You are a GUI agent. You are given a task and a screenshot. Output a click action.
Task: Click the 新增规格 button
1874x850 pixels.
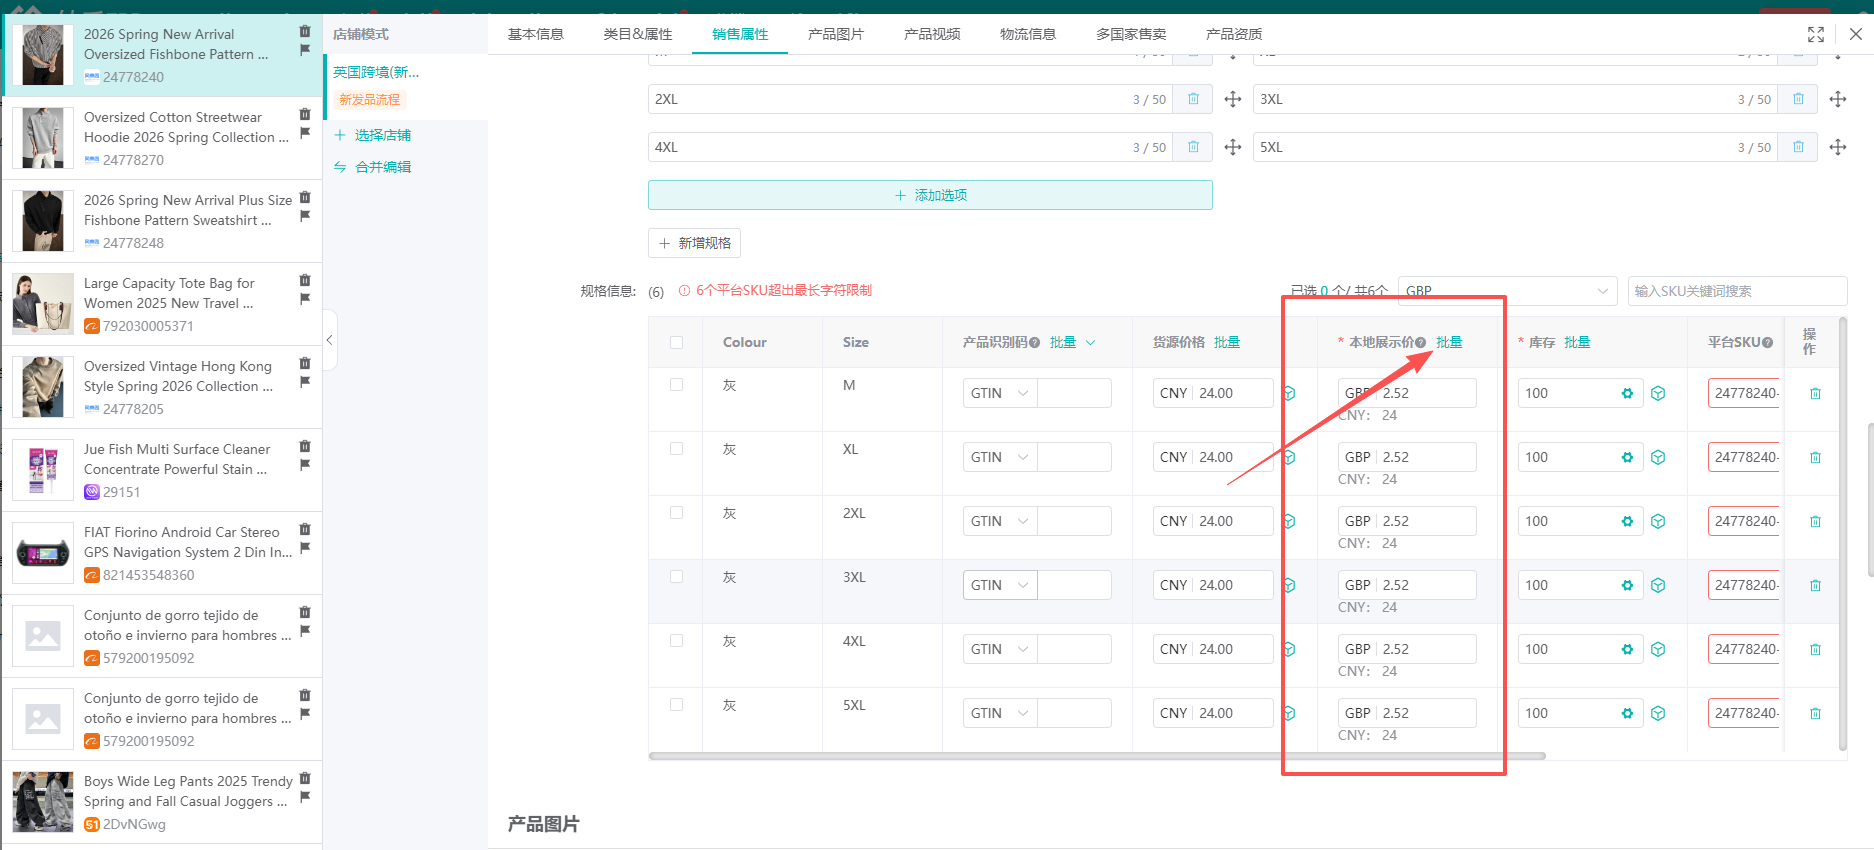click(x=694, y=243)
